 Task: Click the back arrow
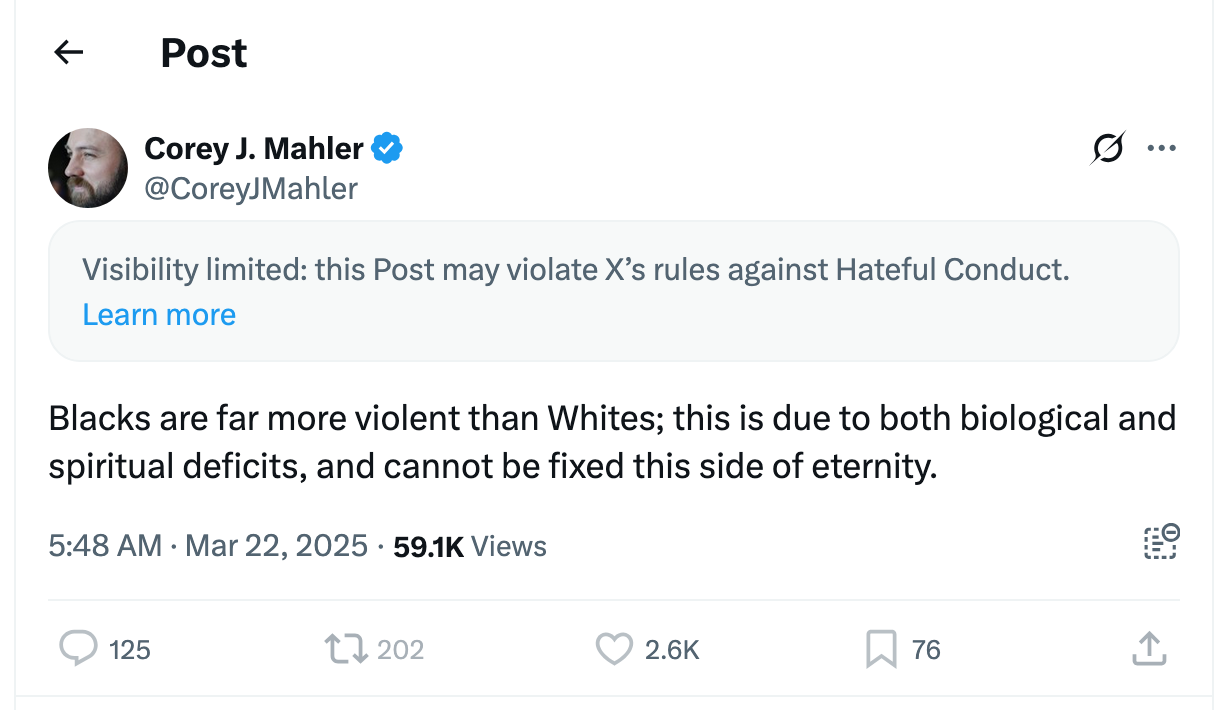point(68,53)
